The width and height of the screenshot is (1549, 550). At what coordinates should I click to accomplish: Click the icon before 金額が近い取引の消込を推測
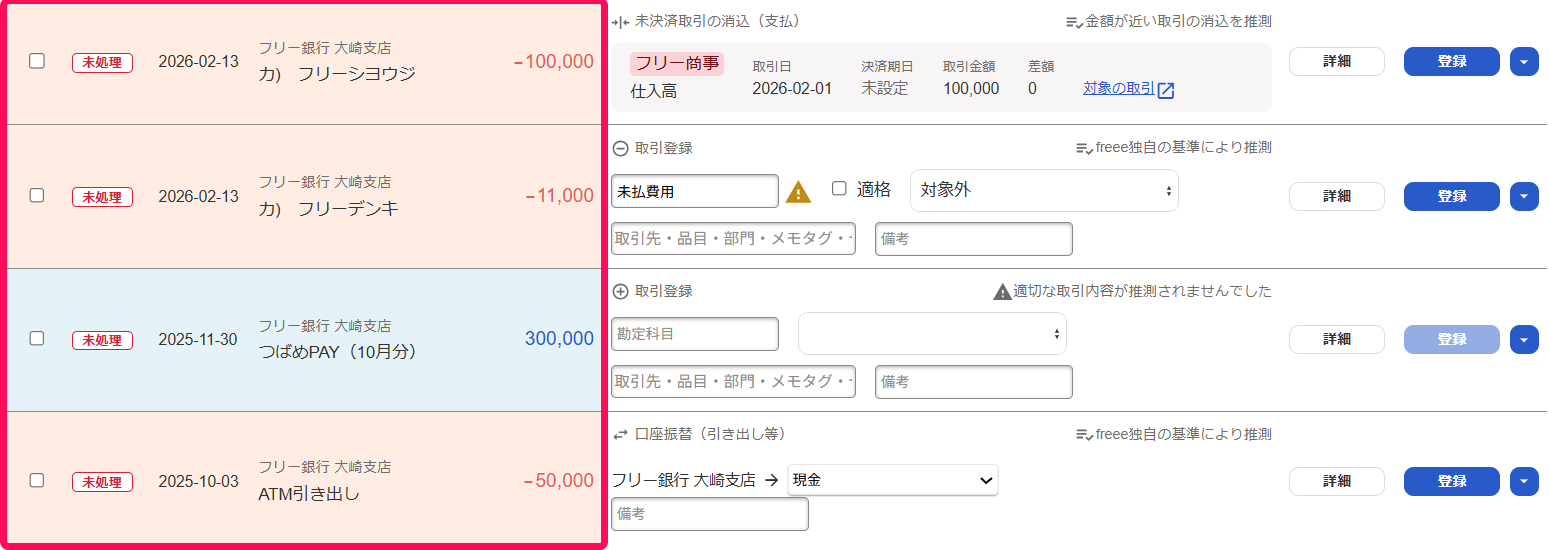(1075, 21)
